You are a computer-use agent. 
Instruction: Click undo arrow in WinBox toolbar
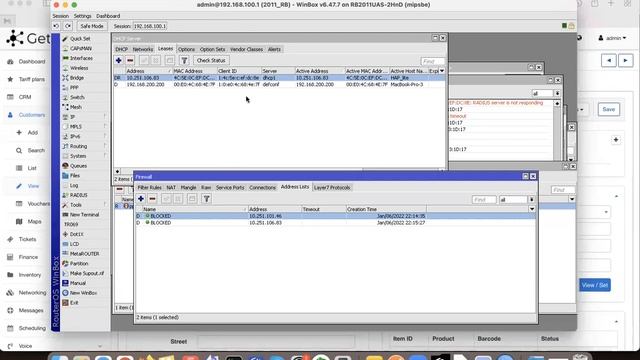(56, 26)
